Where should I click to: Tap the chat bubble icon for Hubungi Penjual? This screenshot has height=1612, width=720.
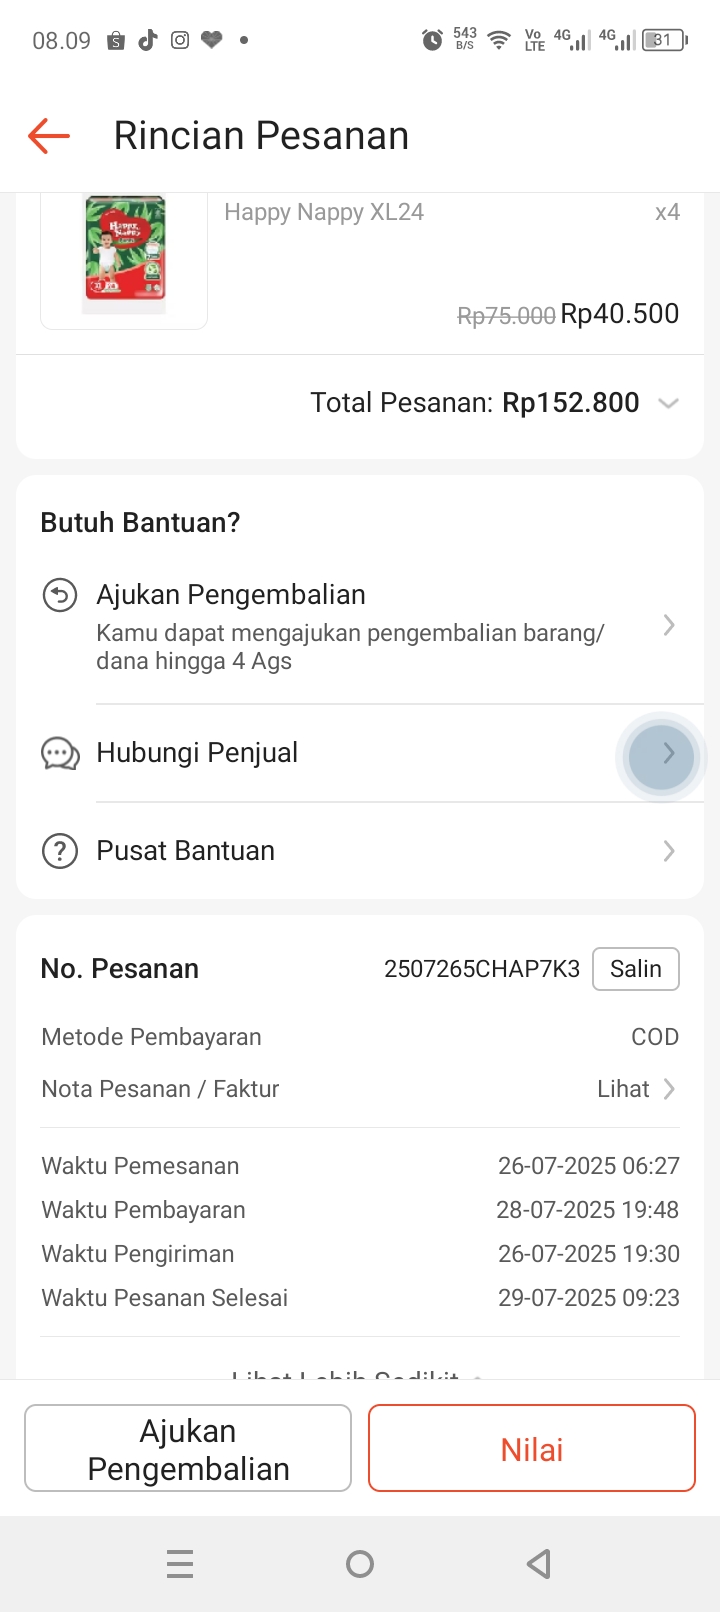click(60, 753)
